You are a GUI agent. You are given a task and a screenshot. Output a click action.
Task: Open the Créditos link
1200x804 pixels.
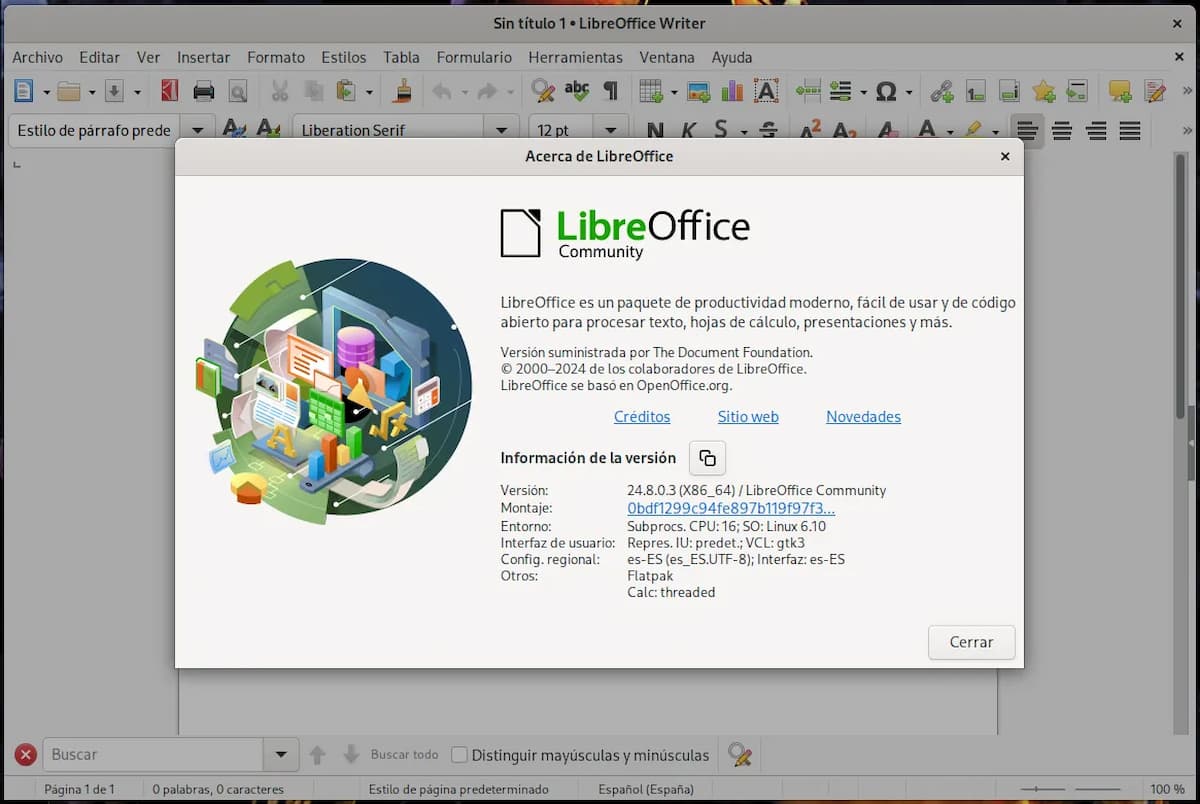[642, 417]
